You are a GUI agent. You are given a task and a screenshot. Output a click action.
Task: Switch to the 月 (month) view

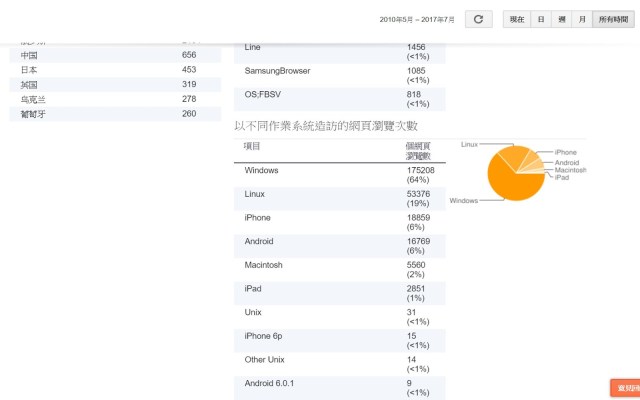point(582,19)
